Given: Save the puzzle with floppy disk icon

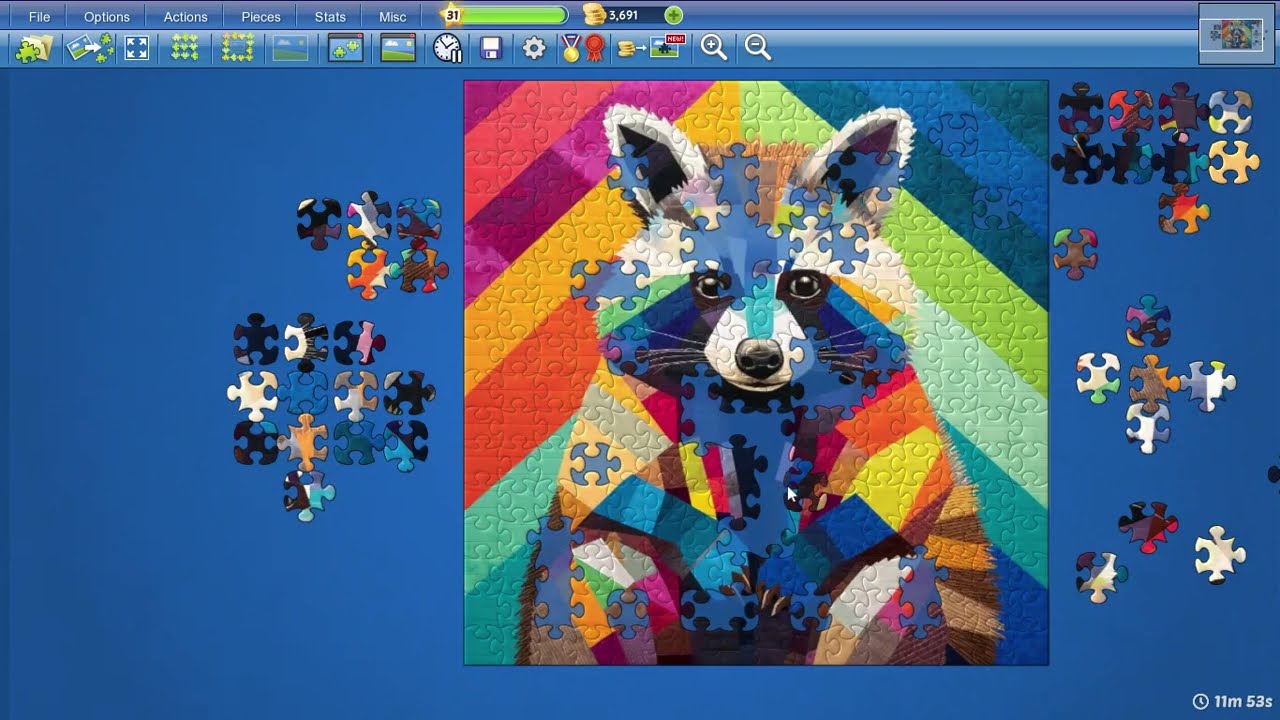Looking at the screenshot, I should click(491, 48).
